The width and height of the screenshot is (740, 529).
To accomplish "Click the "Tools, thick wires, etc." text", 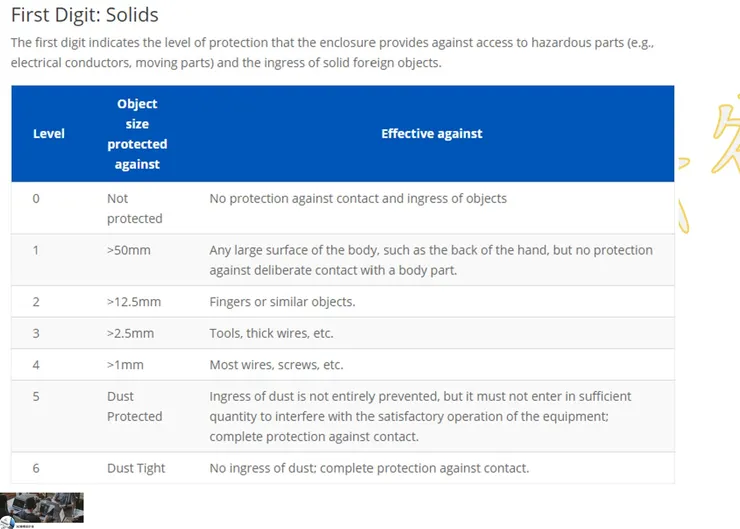I will (271, 333).
